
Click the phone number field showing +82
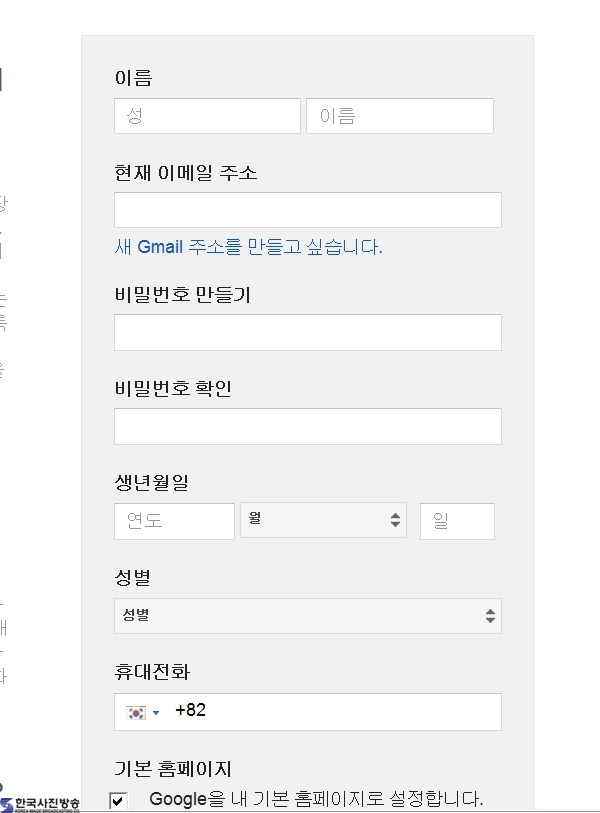[308, 712]
